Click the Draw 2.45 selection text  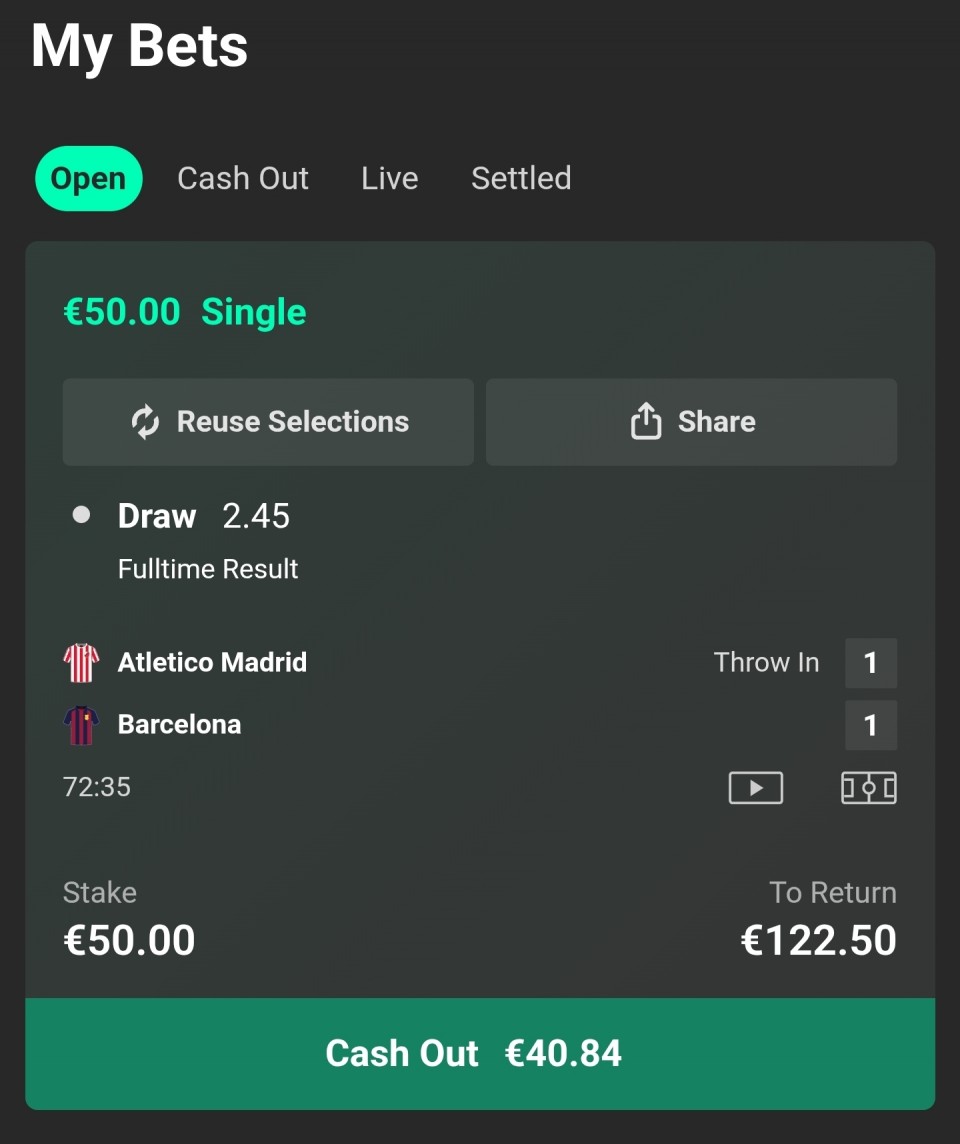[204, 516]
